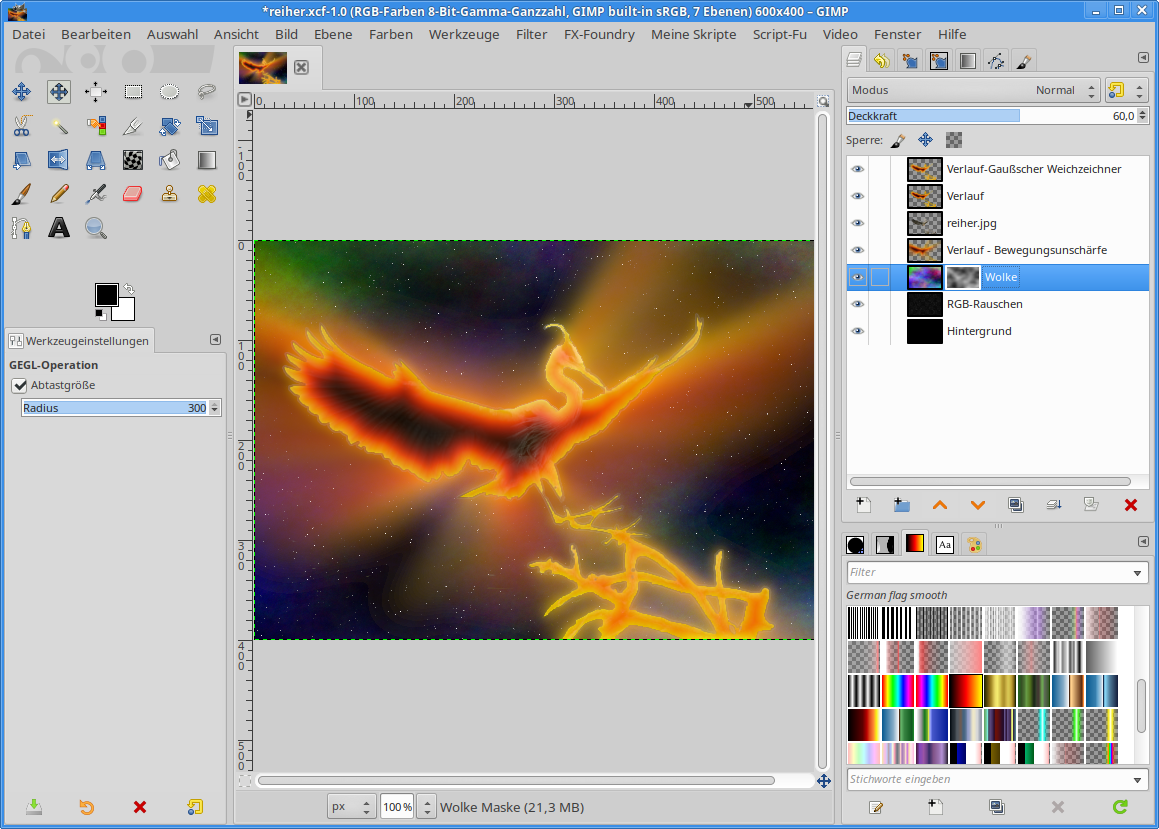This screenshot has height=829, width=1159.
Task: Hide the reiher.jpg layer
Action: coord(857,223)
